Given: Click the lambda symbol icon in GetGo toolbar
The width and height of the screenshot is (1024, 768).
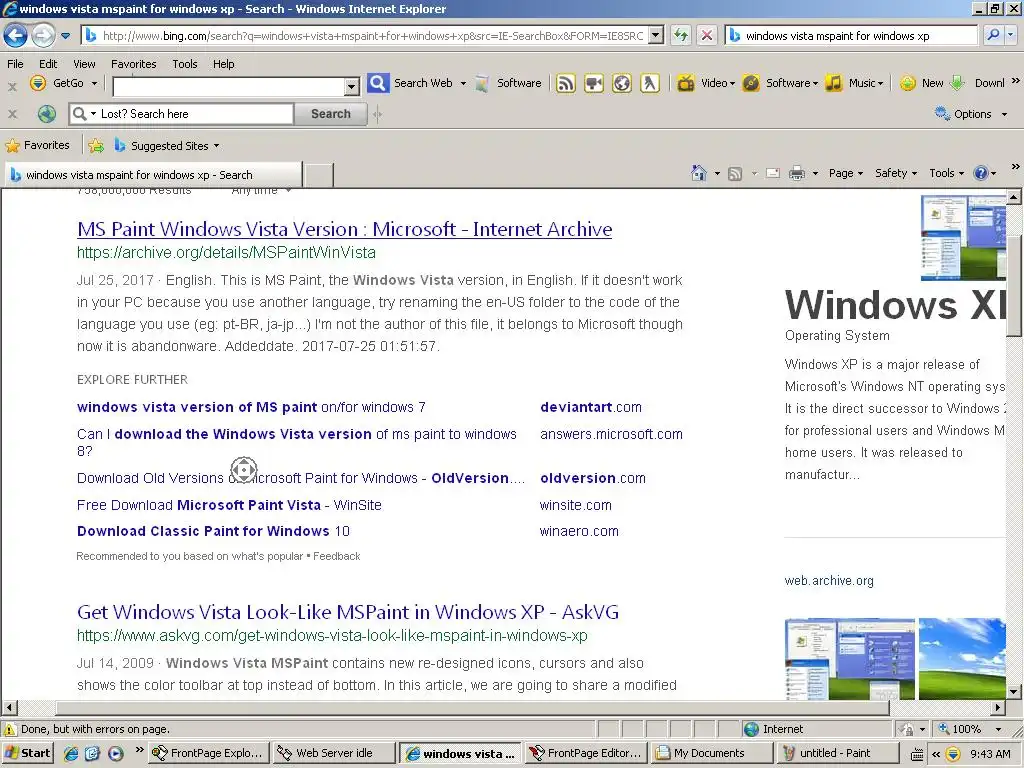Looking at the screenshot, I should pyautogui.click(x=650, y=83).
